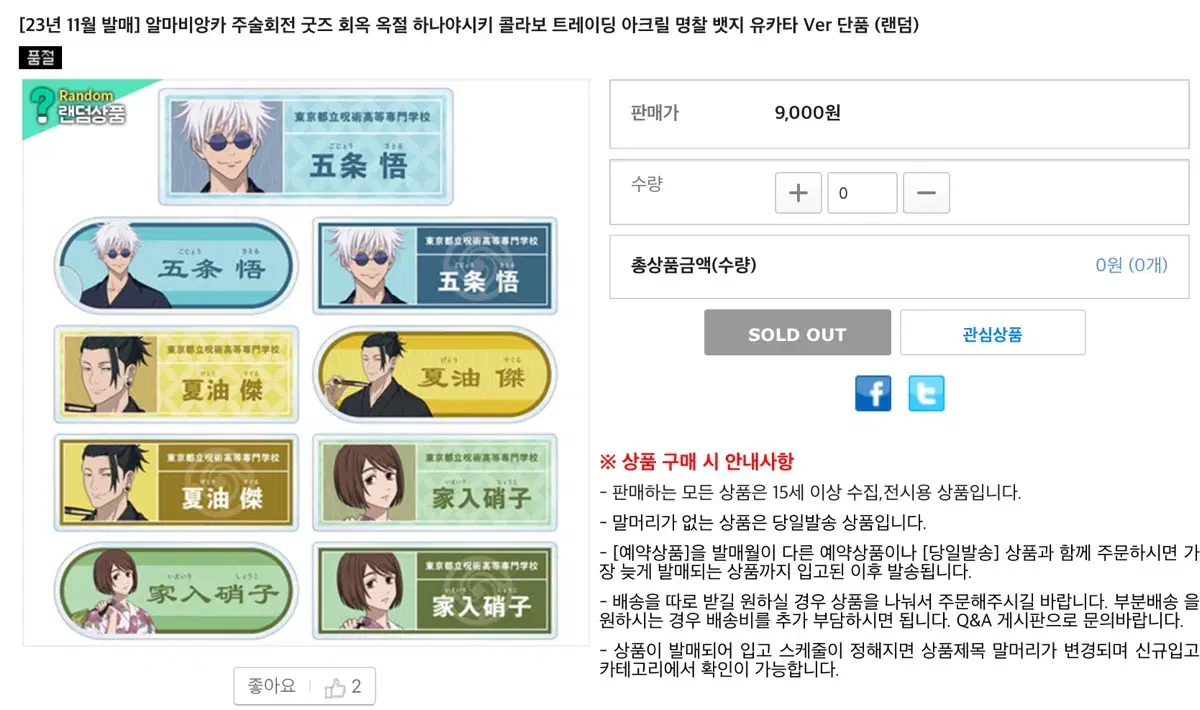
Task: Click the dark green Ieiri Shoko badge
Action: [x=435, y=591]
